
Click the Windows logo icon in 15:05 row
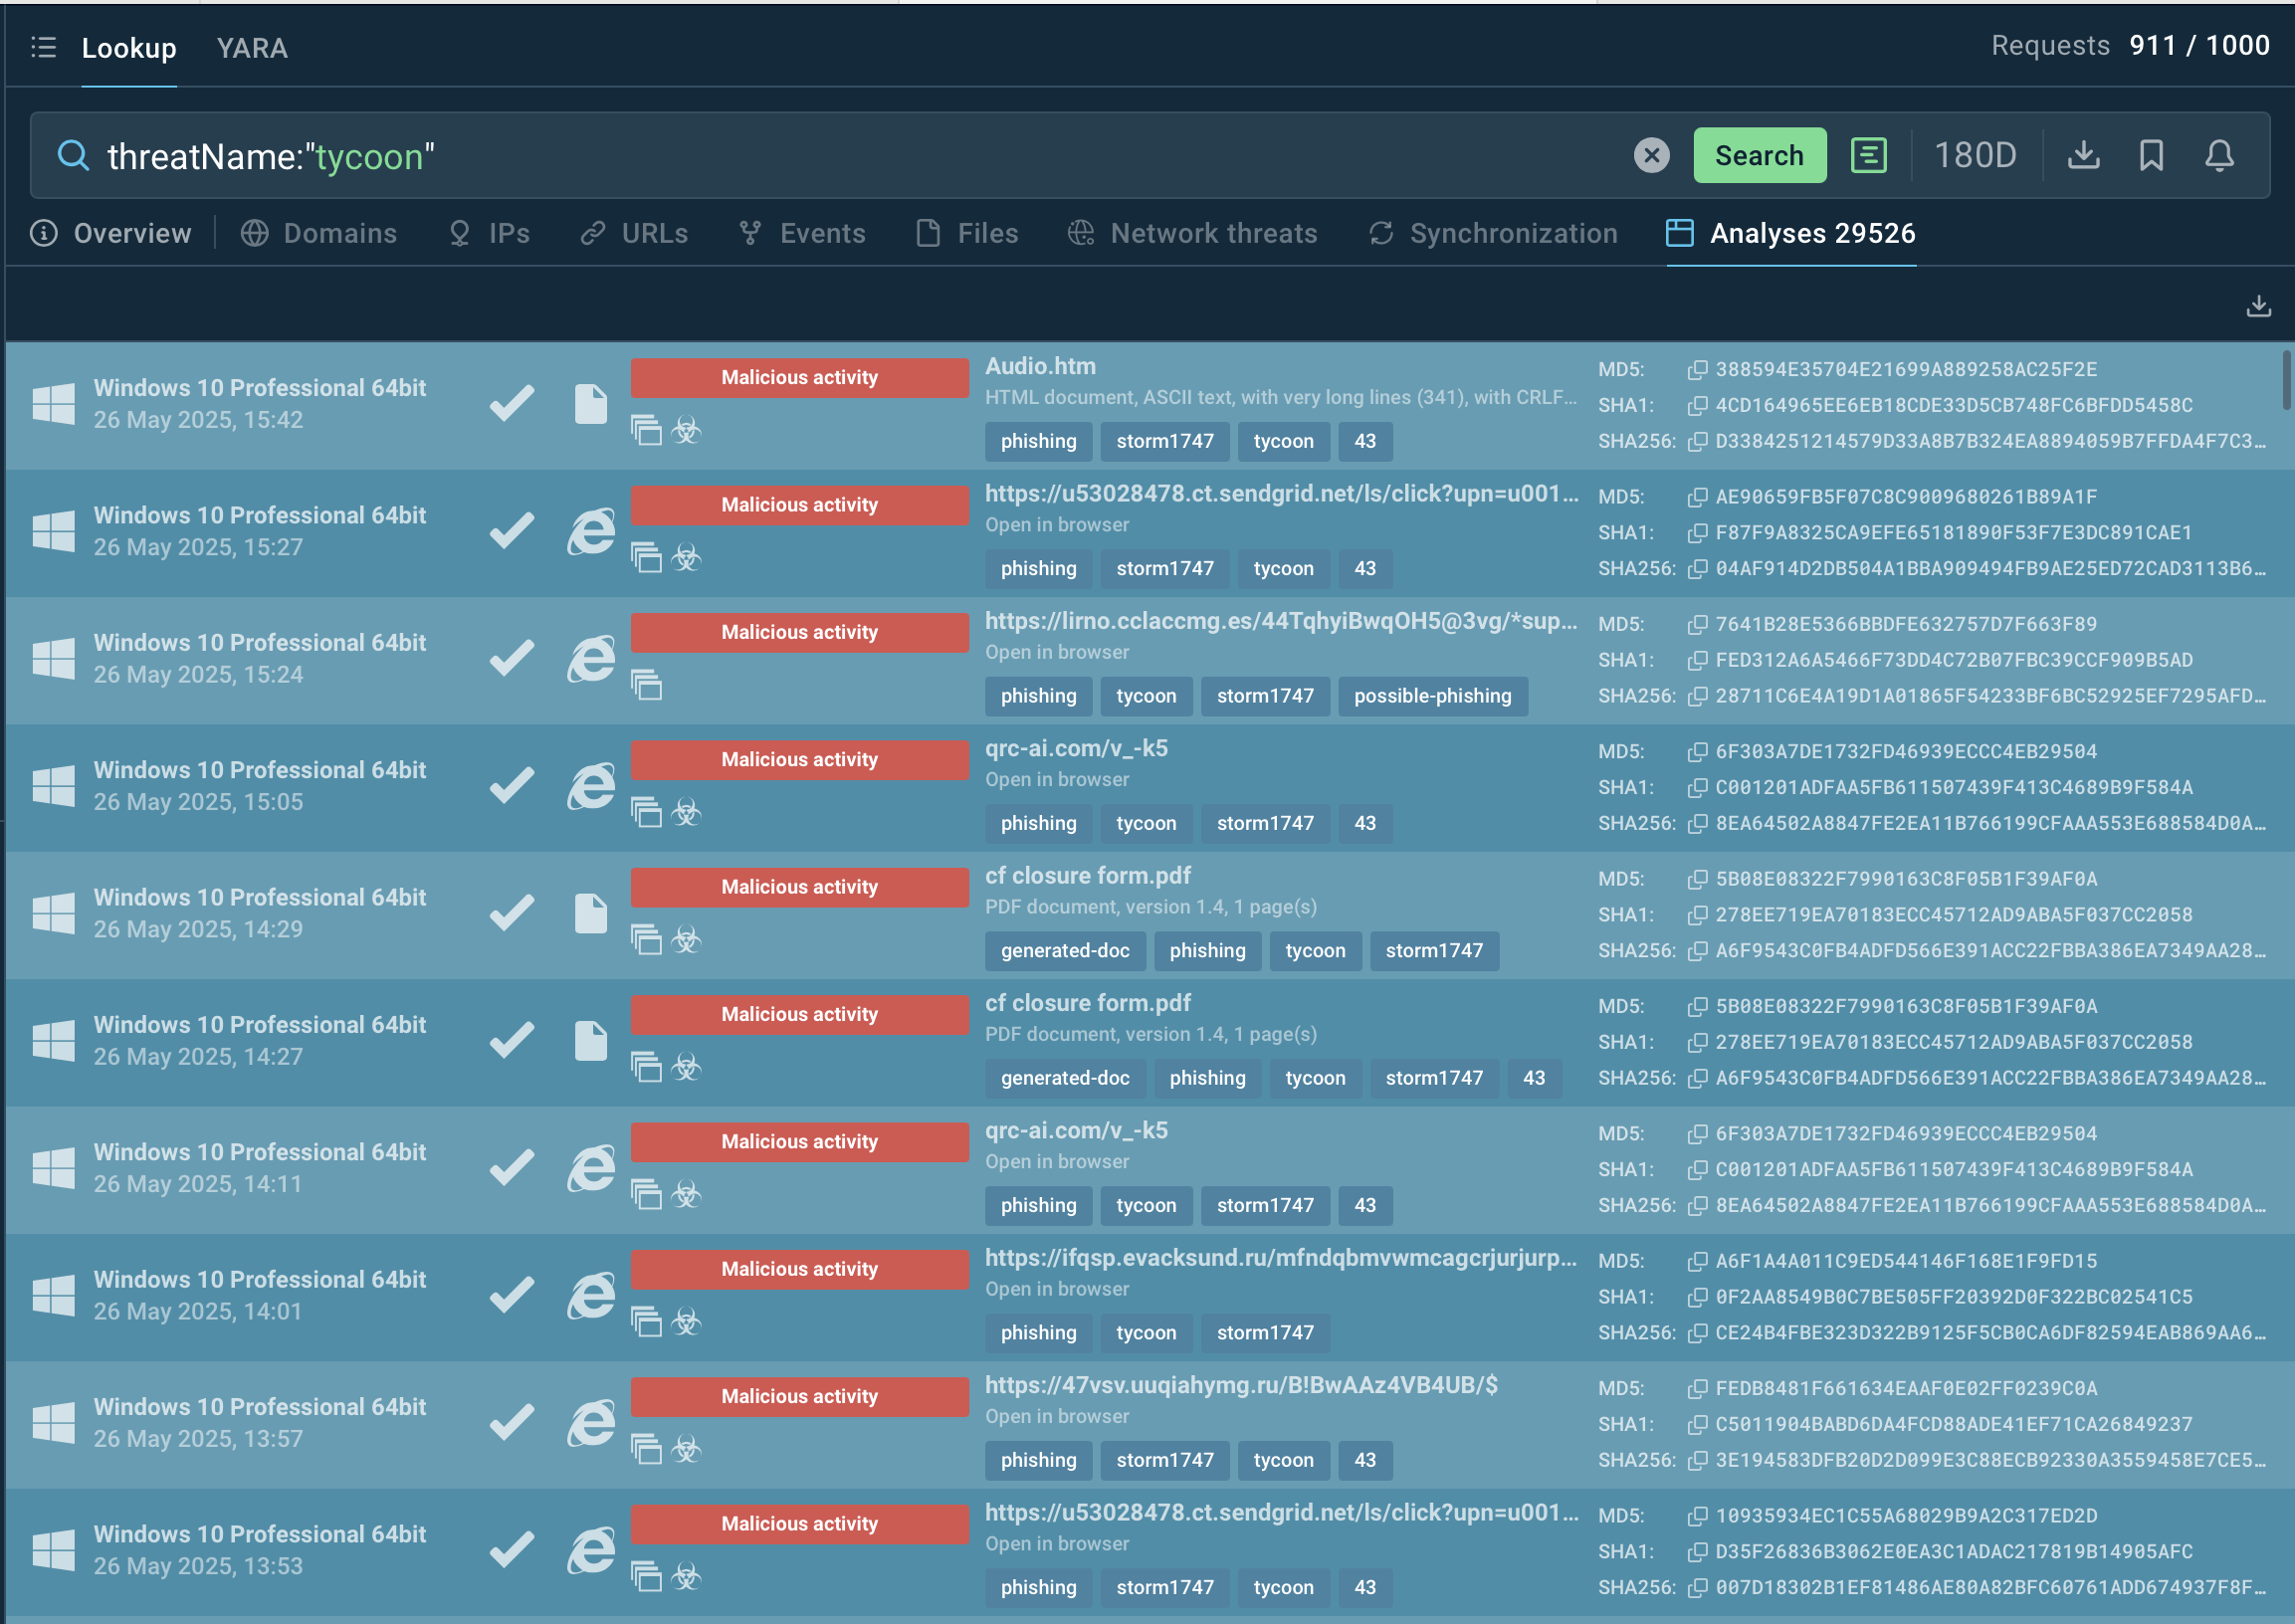click(53, 786)
